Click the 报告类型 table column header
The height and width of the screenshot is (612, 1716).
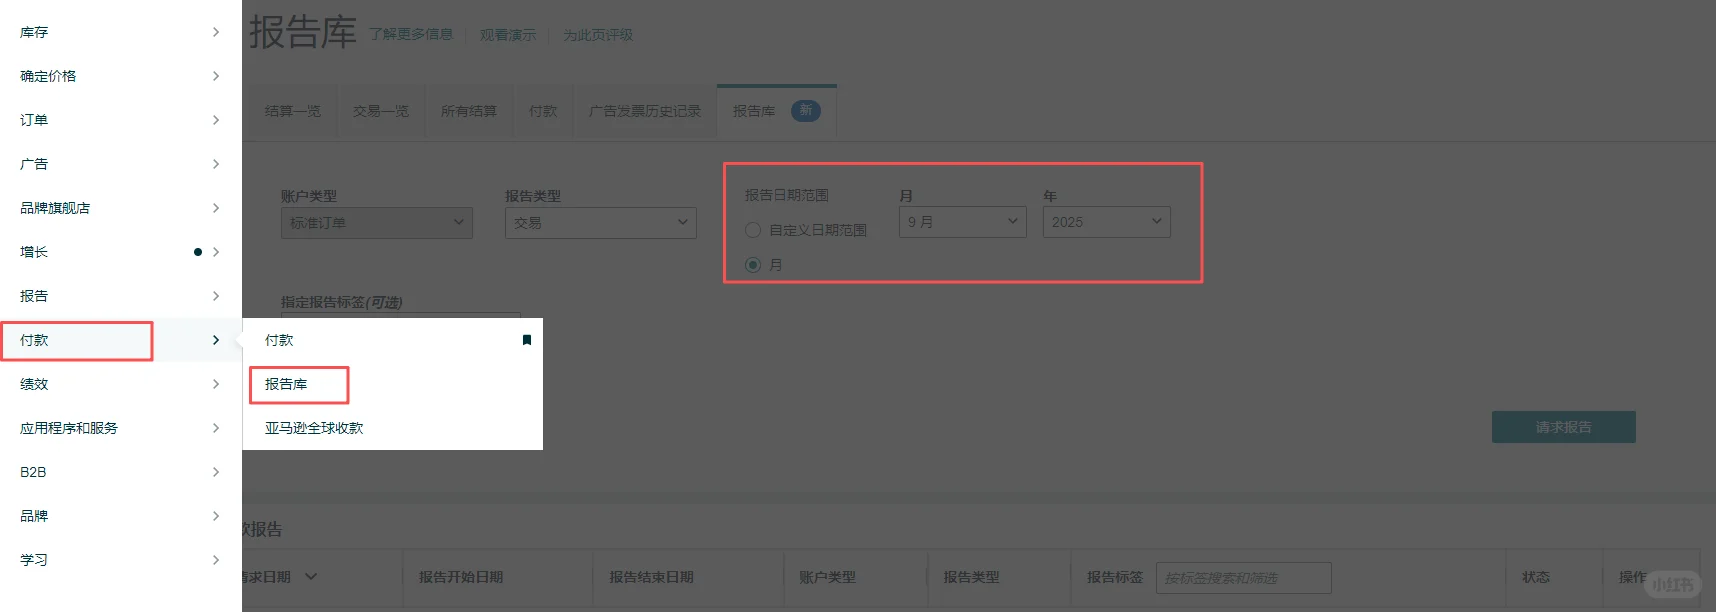click(971, 577)
